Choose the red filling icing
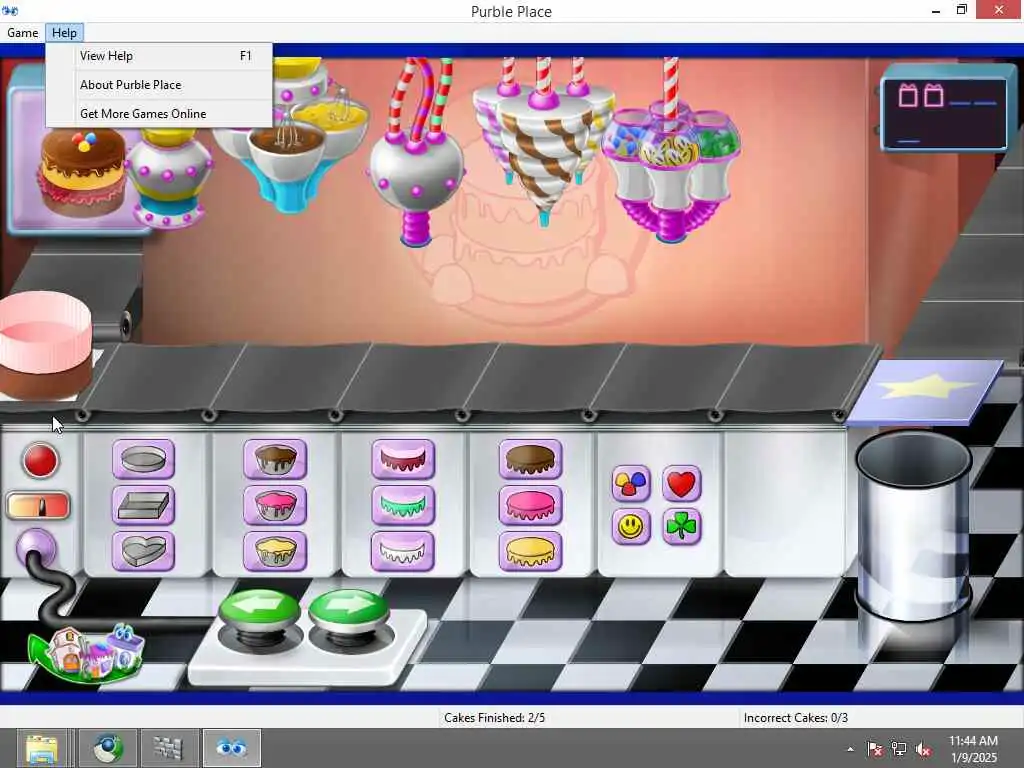The image size is (1024, 768). point(403,459)
